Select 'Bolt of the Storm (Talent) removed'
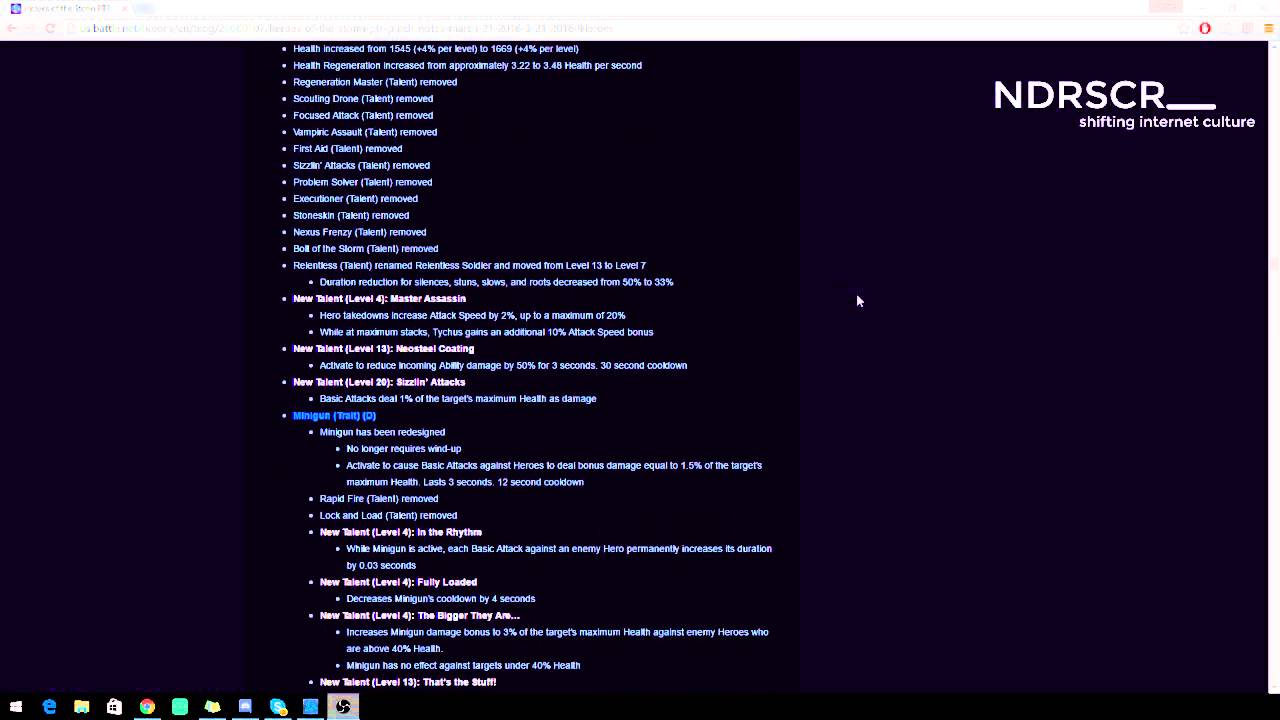The height and width of the screenshot is (720, 1280). [365, 249]
